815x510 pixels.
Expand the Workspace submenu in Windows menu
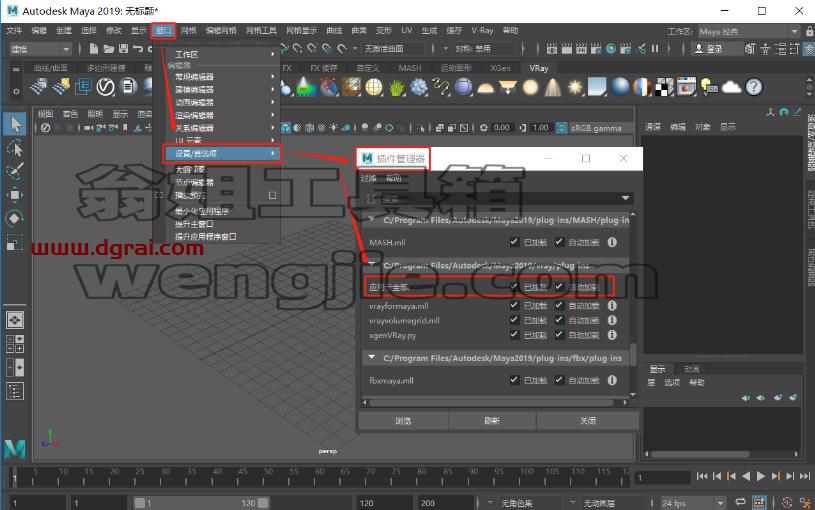click(222, 54)
